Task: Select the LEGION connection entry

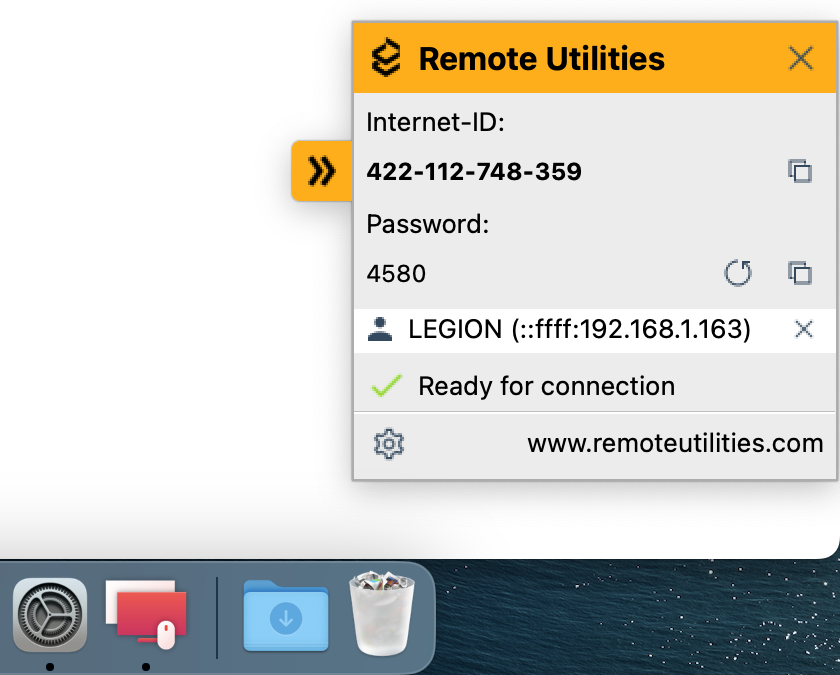Action: [x=579, y=329]
